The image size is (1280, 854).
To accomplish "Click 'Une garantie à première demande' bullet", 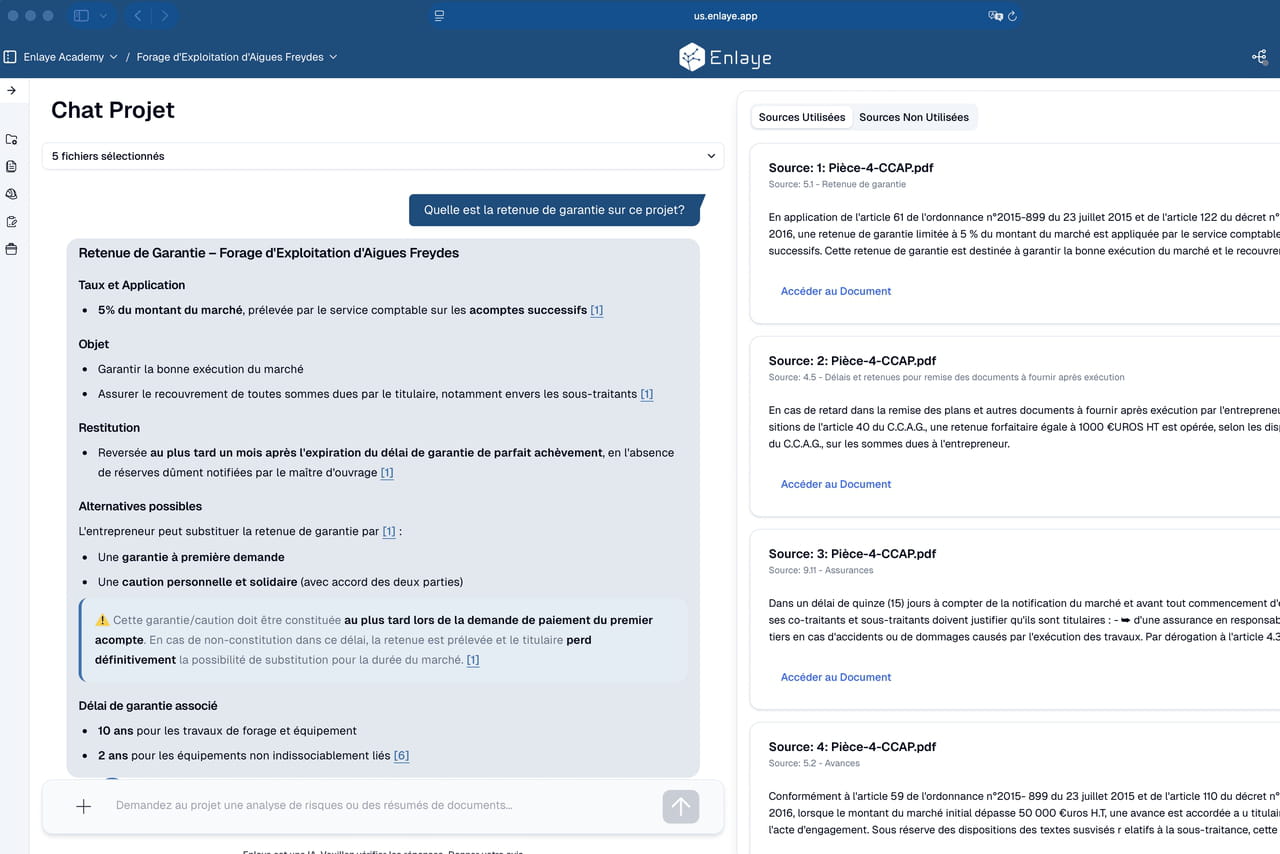I will click(191, 557).
